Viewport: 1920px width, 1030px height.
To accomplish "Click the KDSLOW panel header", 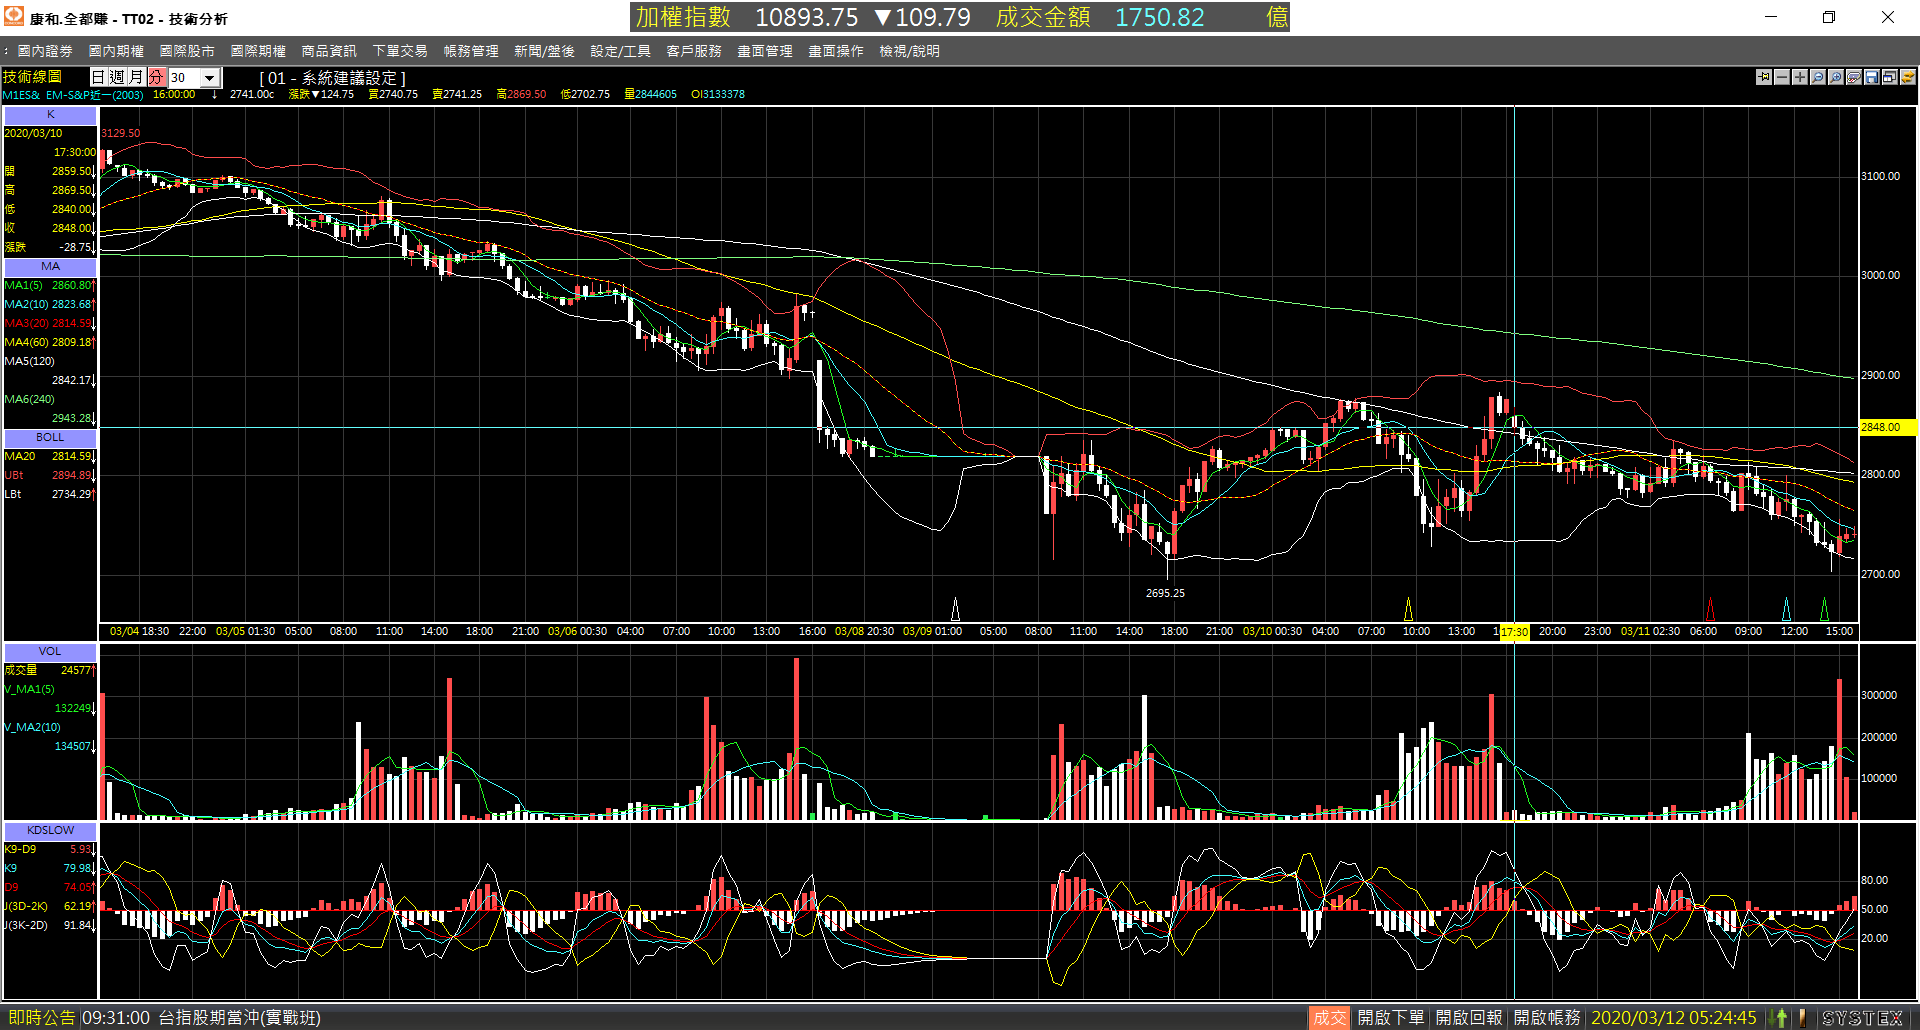I will click(50, 831).
